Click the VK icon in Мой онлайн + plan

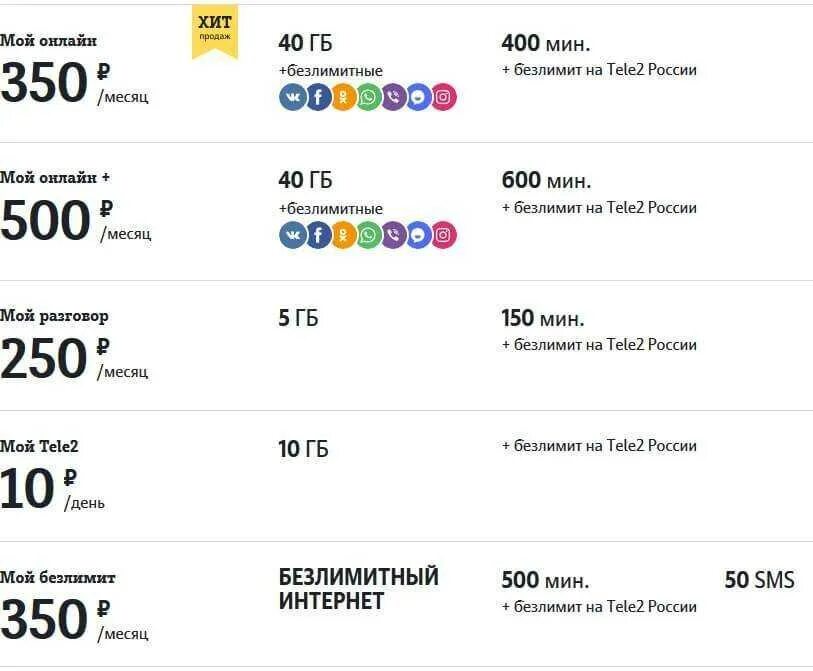[x=292, y=235]
